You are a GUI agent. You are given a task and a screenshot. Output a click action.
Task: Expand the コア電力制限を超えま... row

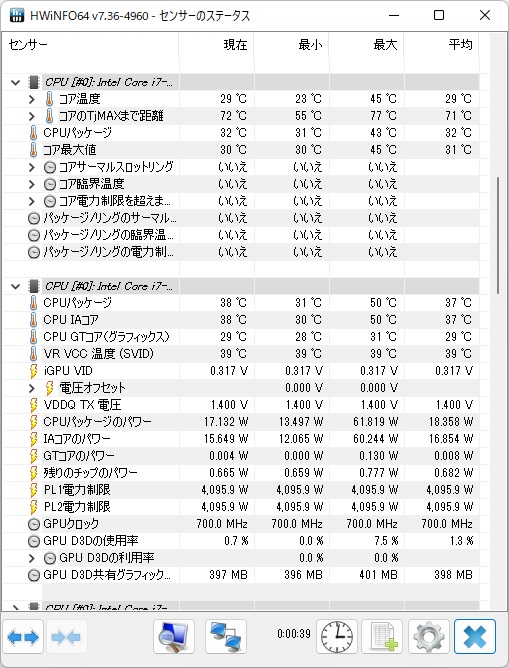click(32, 201)
